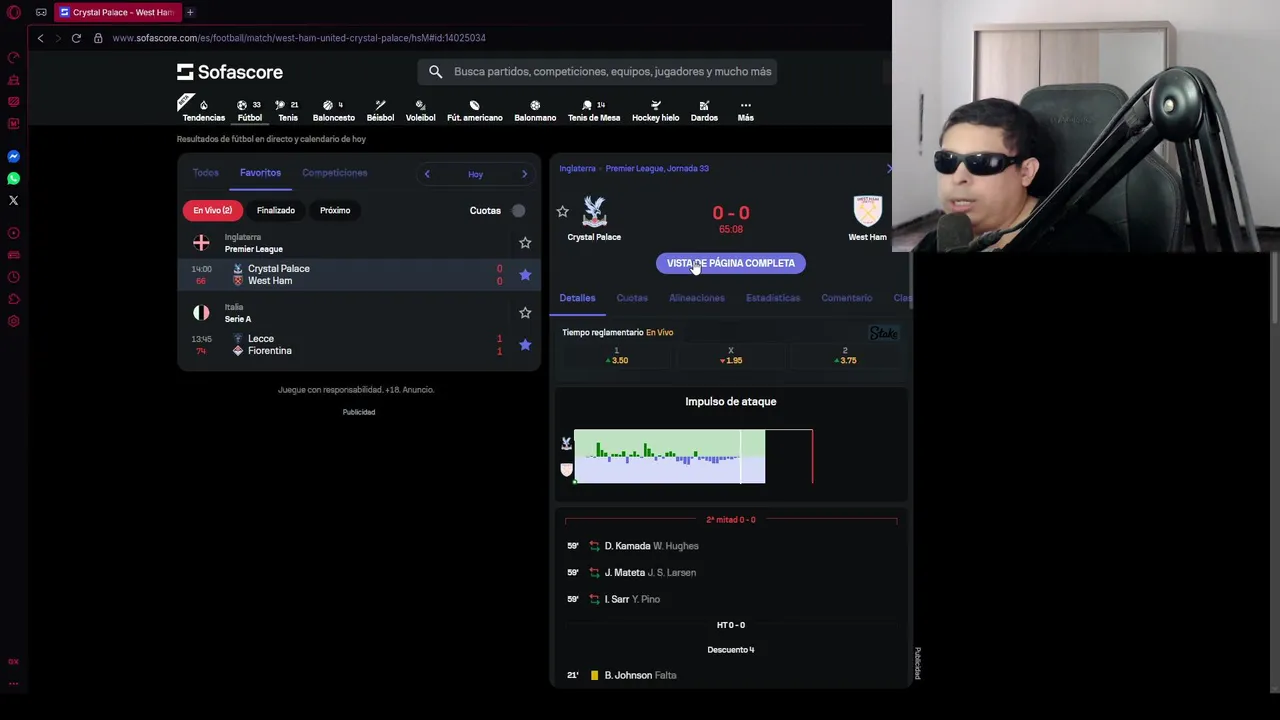Open Messenger in the Opera sidebar

(13, 156)
